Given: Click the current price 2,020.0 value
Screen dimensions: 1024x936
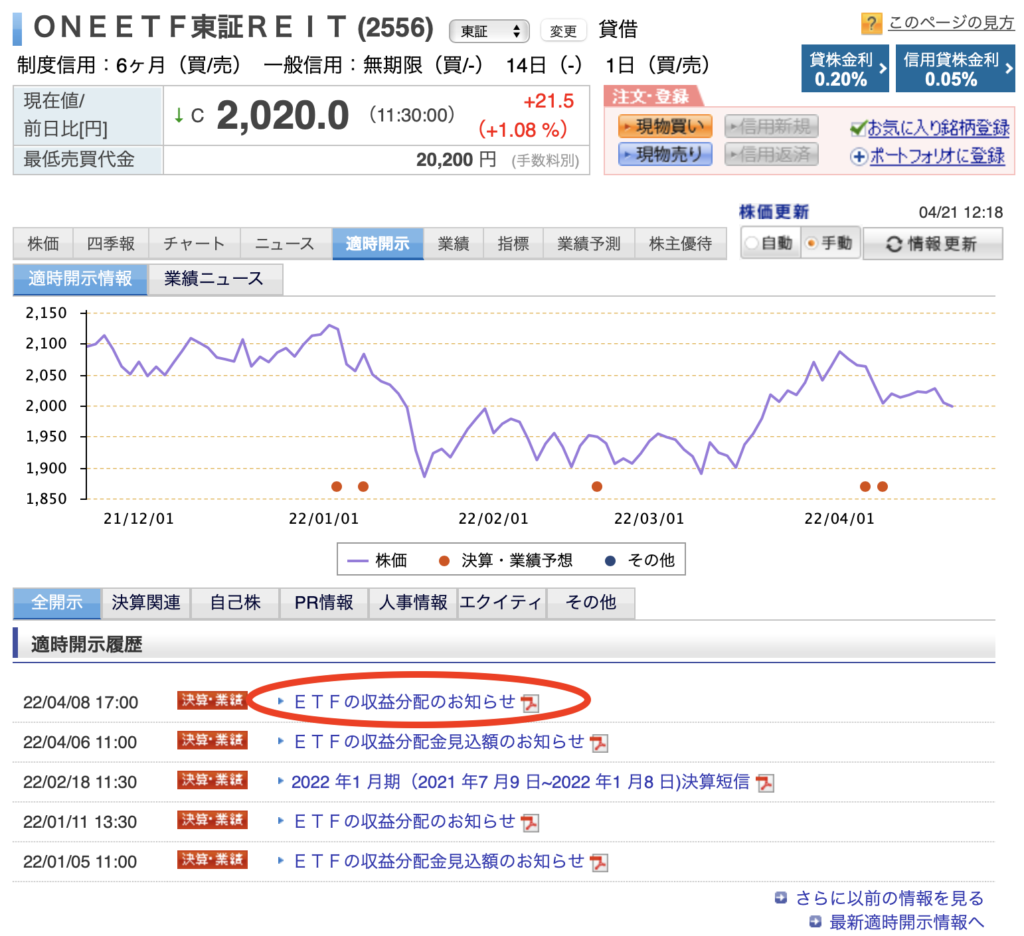Looking at the screenshot, I should pyautogui.click(x=282, y=116).
